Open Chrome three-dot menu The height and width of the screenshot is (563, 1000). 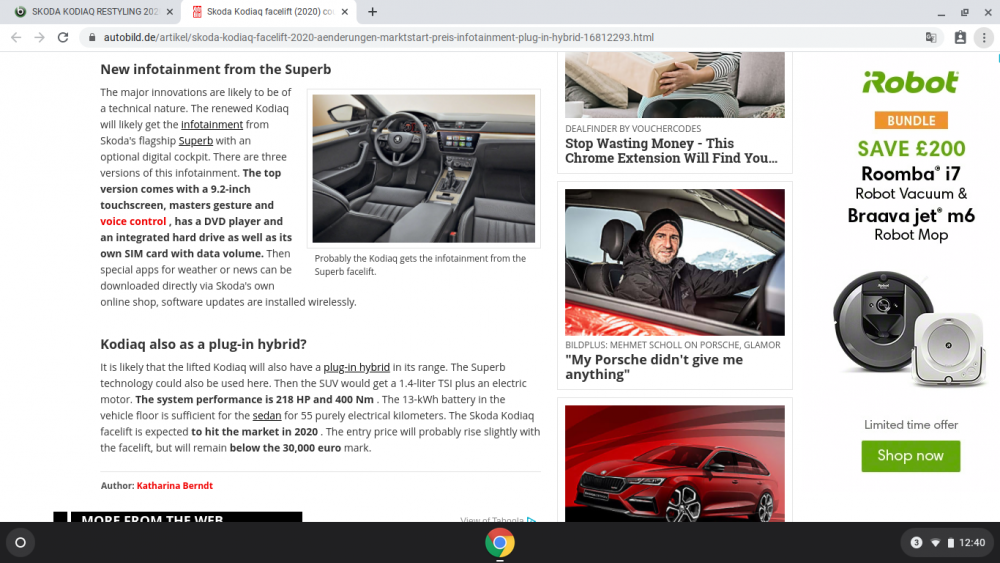[984, 38]
